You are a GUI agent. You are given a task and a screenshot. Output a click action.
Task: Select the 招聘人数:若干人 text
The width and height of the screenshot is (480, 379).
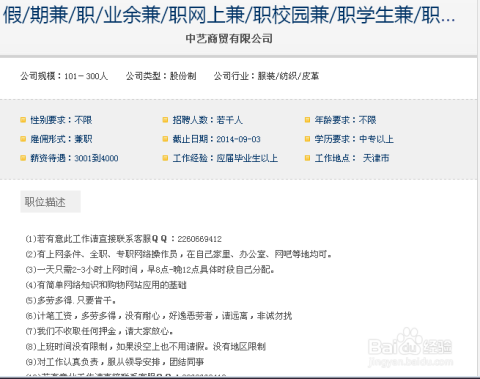point(207,120)
